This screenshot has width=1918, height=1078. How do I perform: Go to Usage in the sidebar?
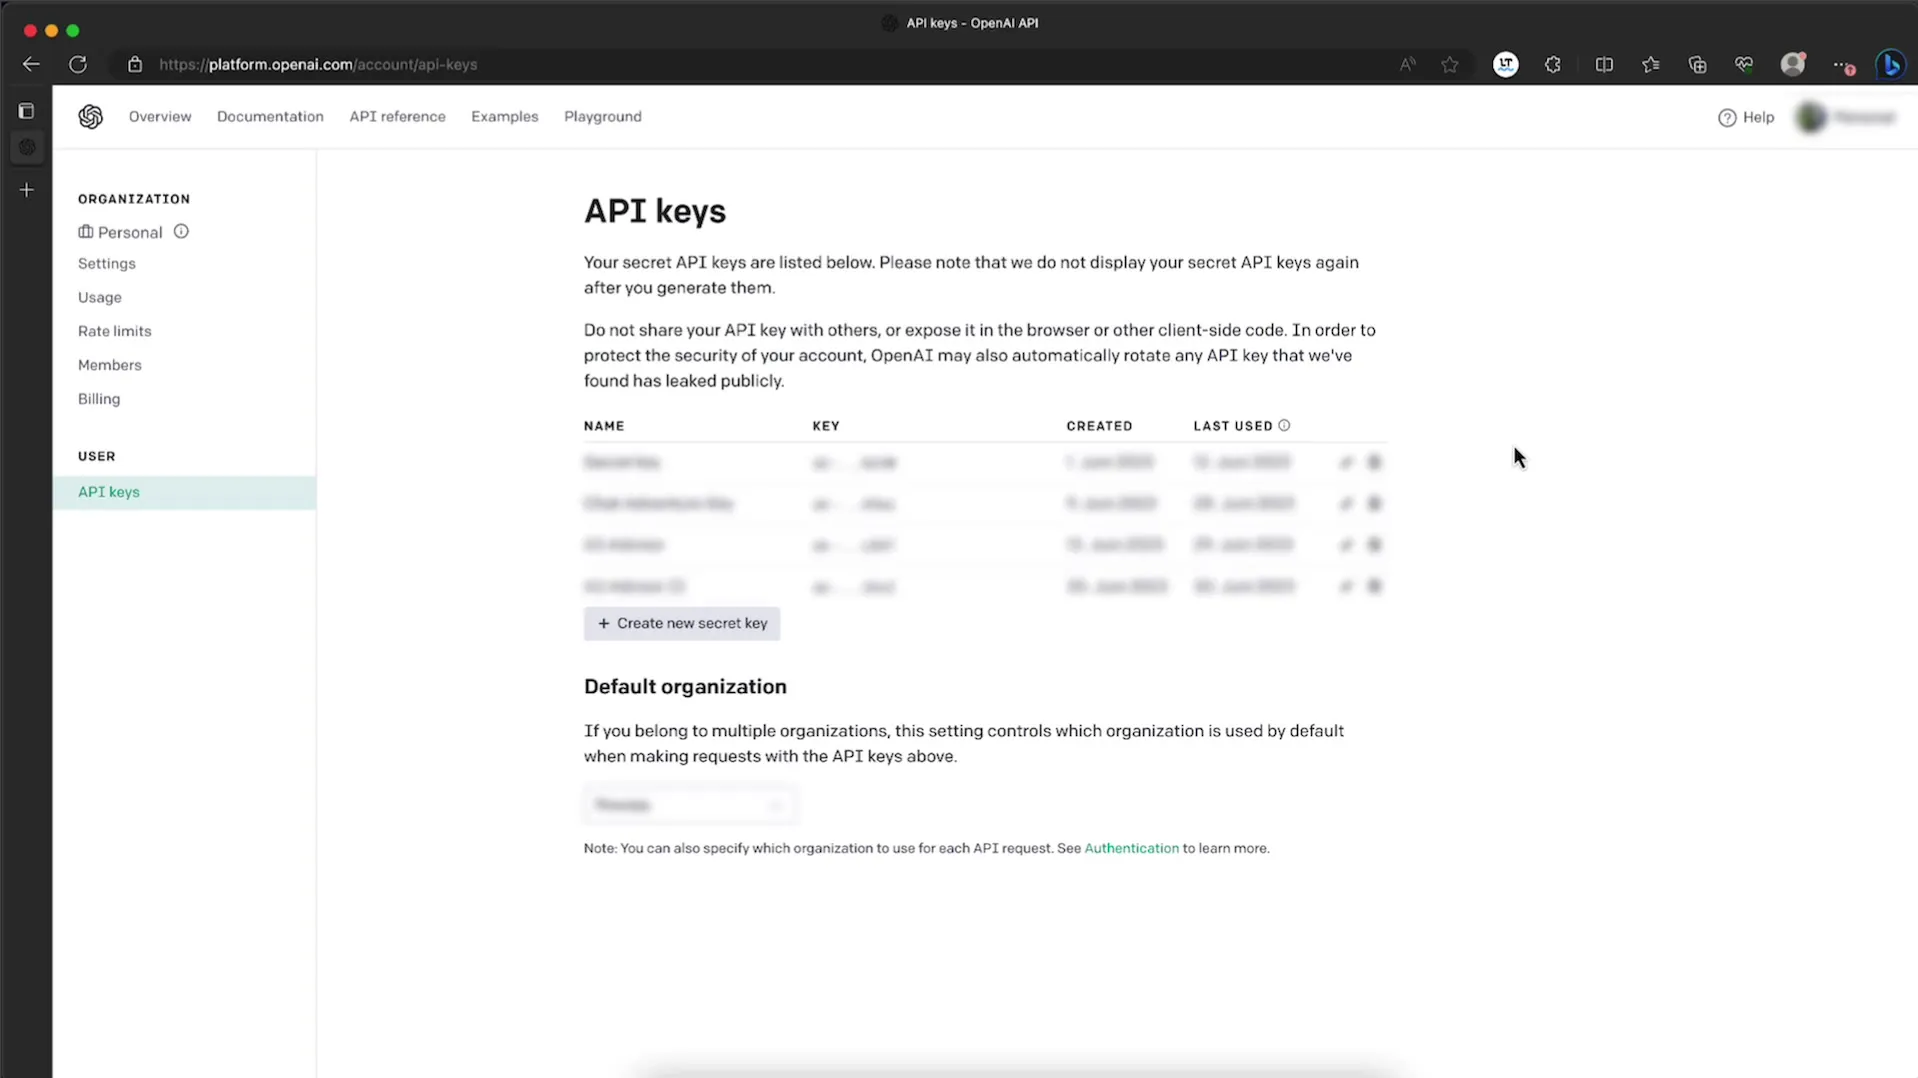click(100, 297)
